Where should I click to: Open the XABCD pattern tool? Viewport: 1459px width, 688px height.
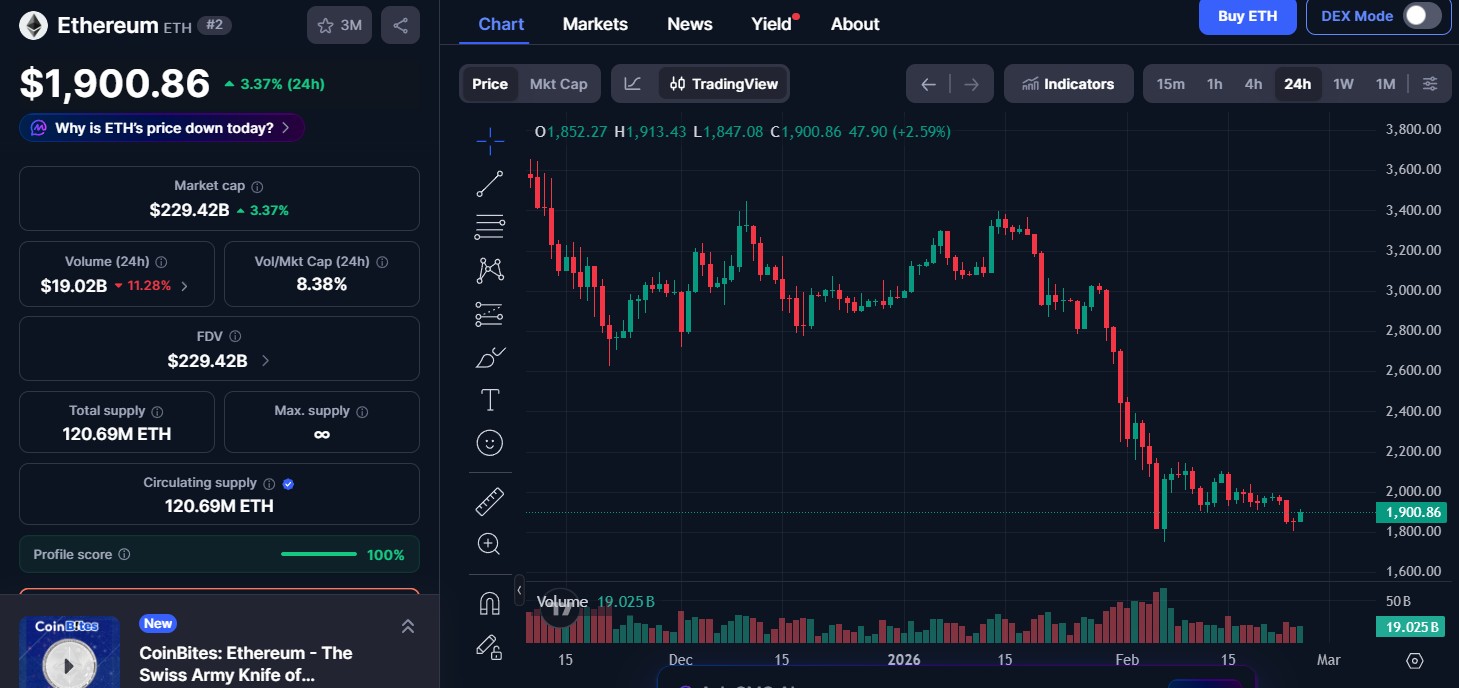coord(489,270)
